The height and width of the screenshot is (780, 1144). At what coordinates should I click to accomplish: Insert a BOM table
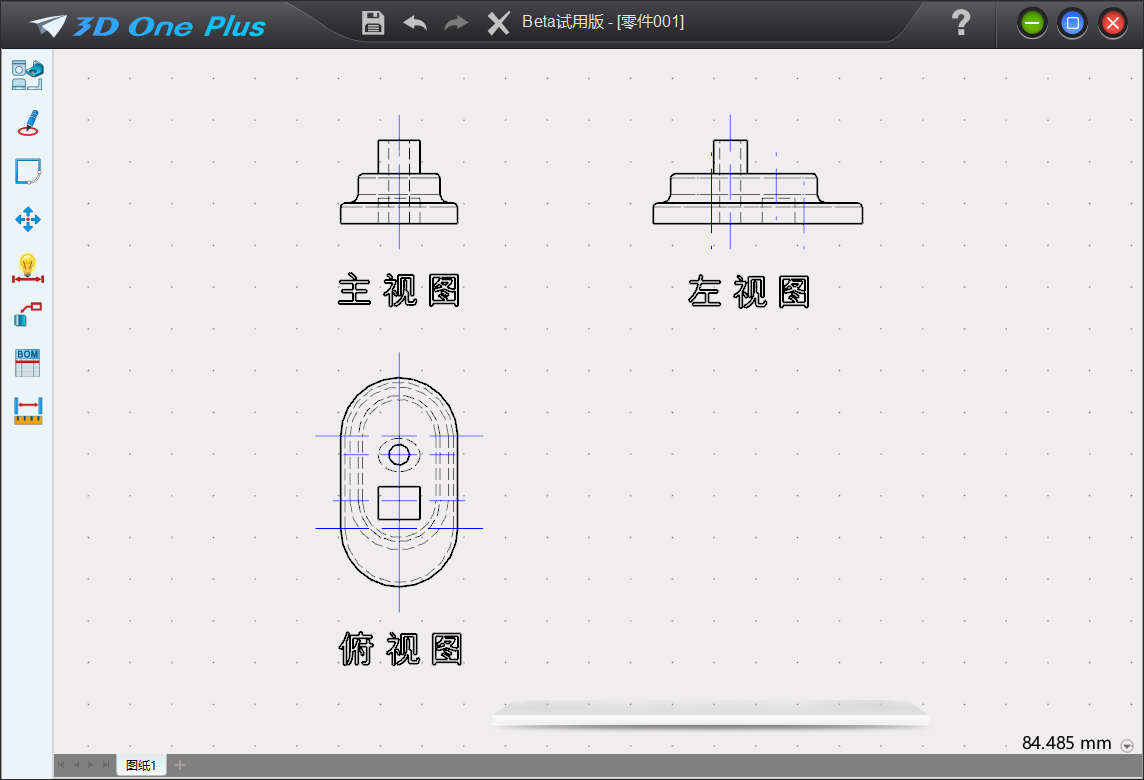click(27, 362)
